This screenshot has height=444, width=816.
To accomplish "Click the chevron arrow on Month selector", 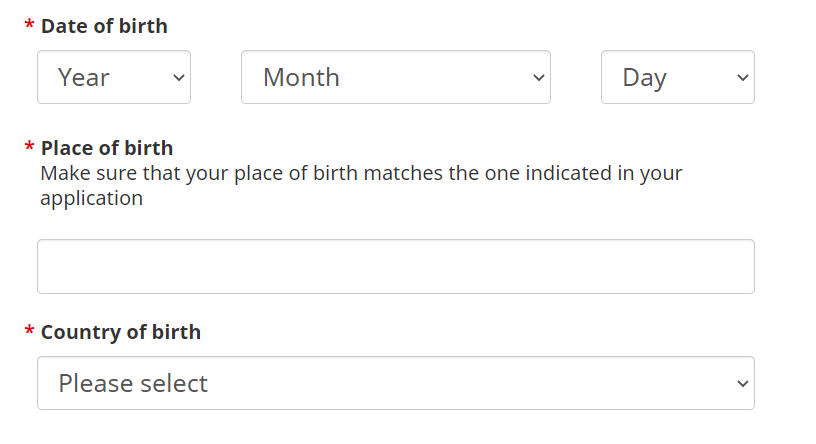I will (539, 77).
